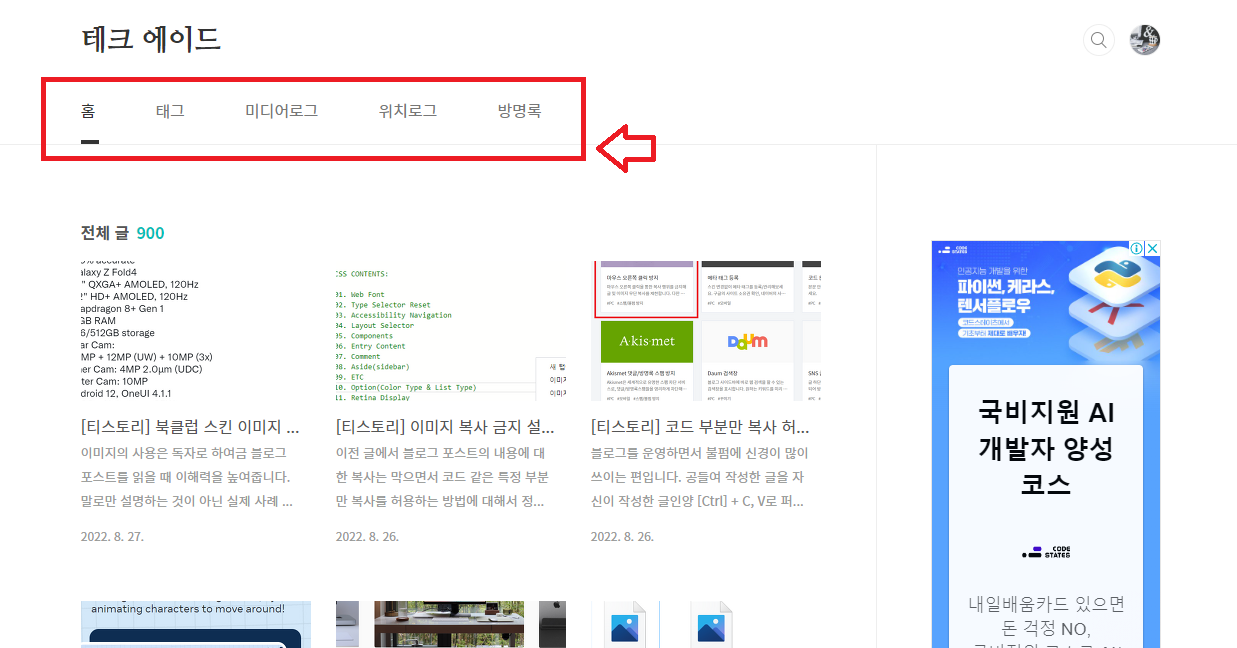1237x648 pixels.
Task: Open the blog search icon
Action: 1098,40
